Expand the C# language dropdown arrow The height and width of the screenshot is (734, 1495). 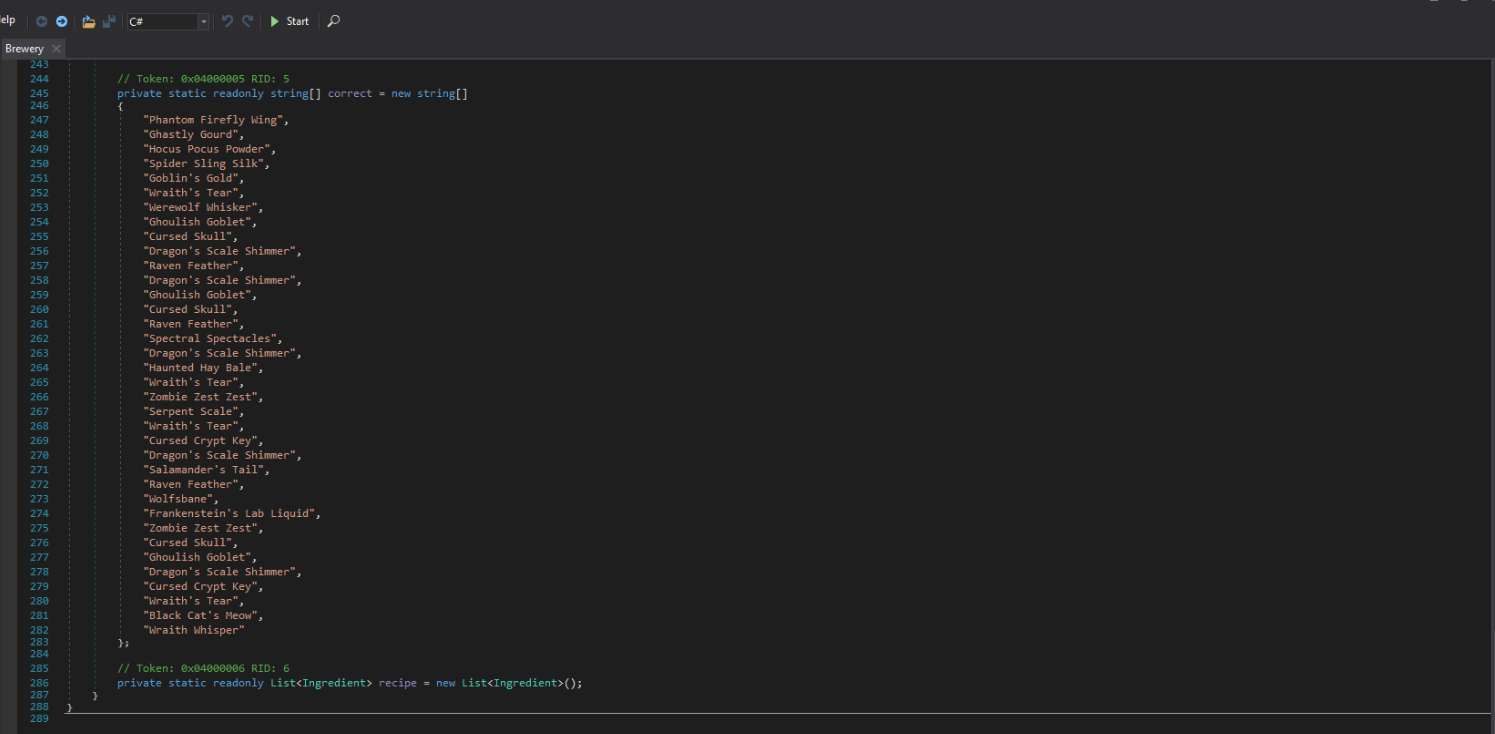pyautogui.click(x=204, y=22)
